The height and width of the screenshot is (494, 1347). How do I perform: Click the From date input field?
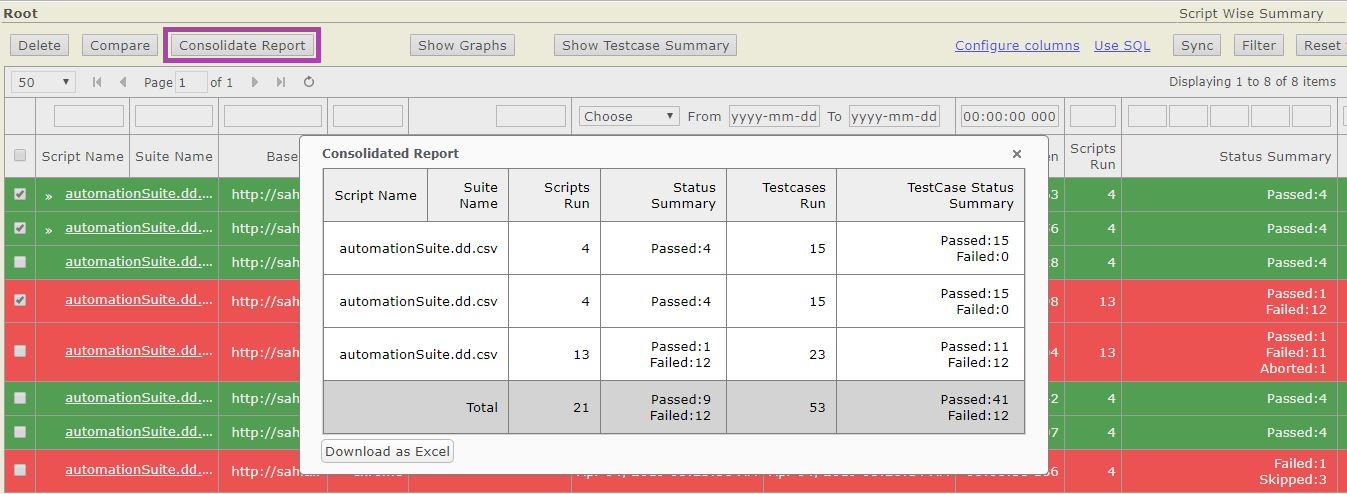pos(774,116)
